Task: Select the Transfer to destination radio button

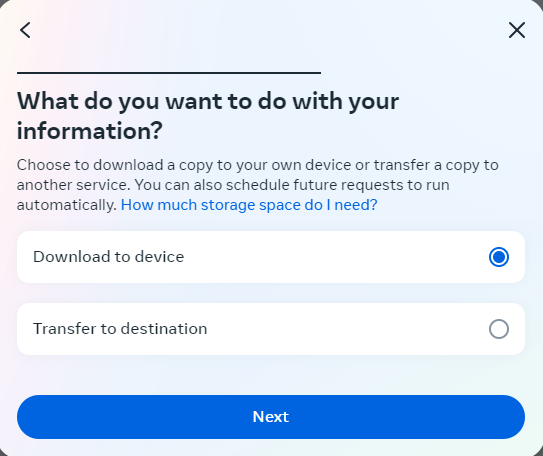Action: tap(499, 329)
